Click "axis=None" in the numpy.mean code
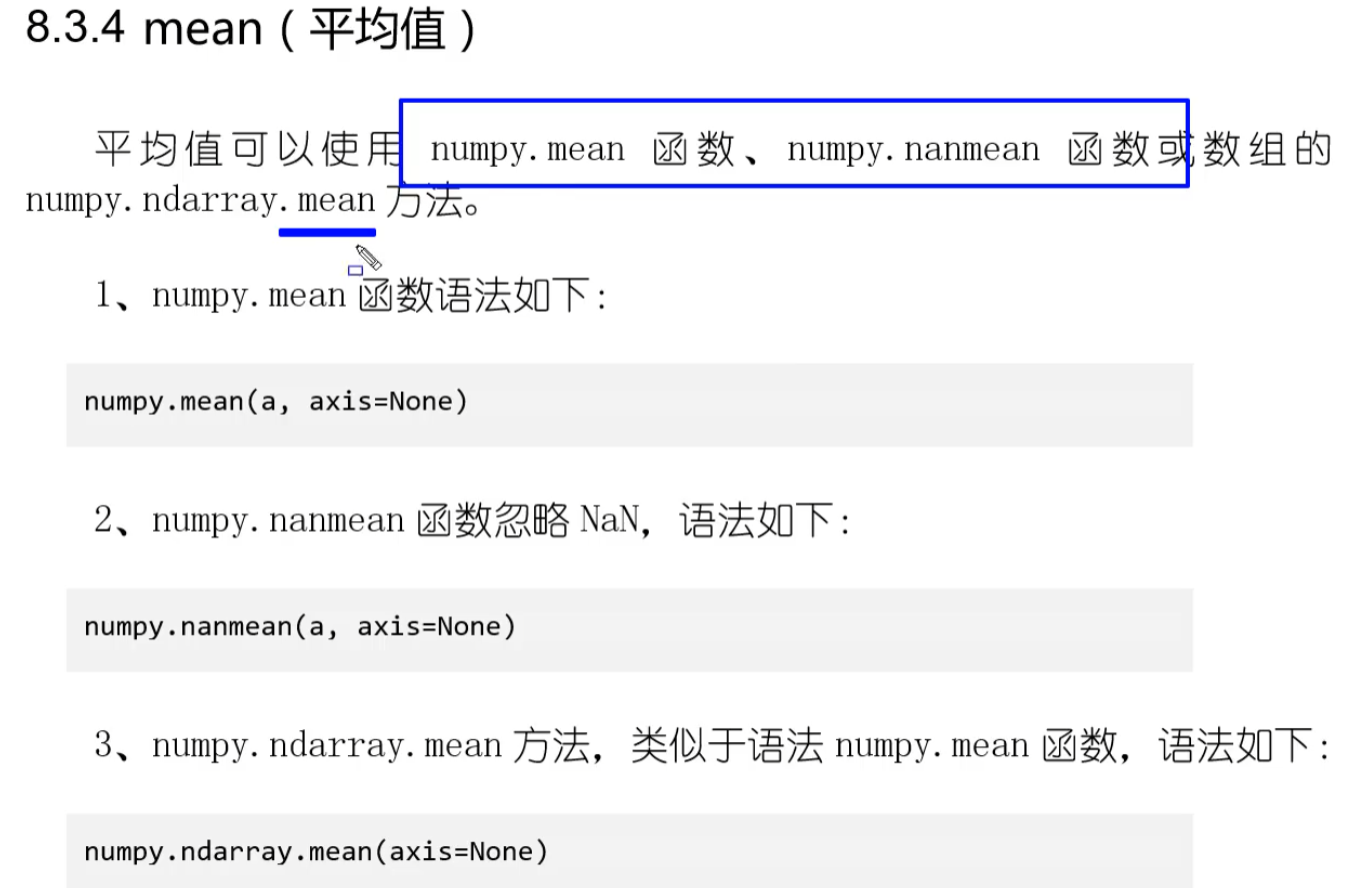Screen dimensions: 1352x888 387,402
